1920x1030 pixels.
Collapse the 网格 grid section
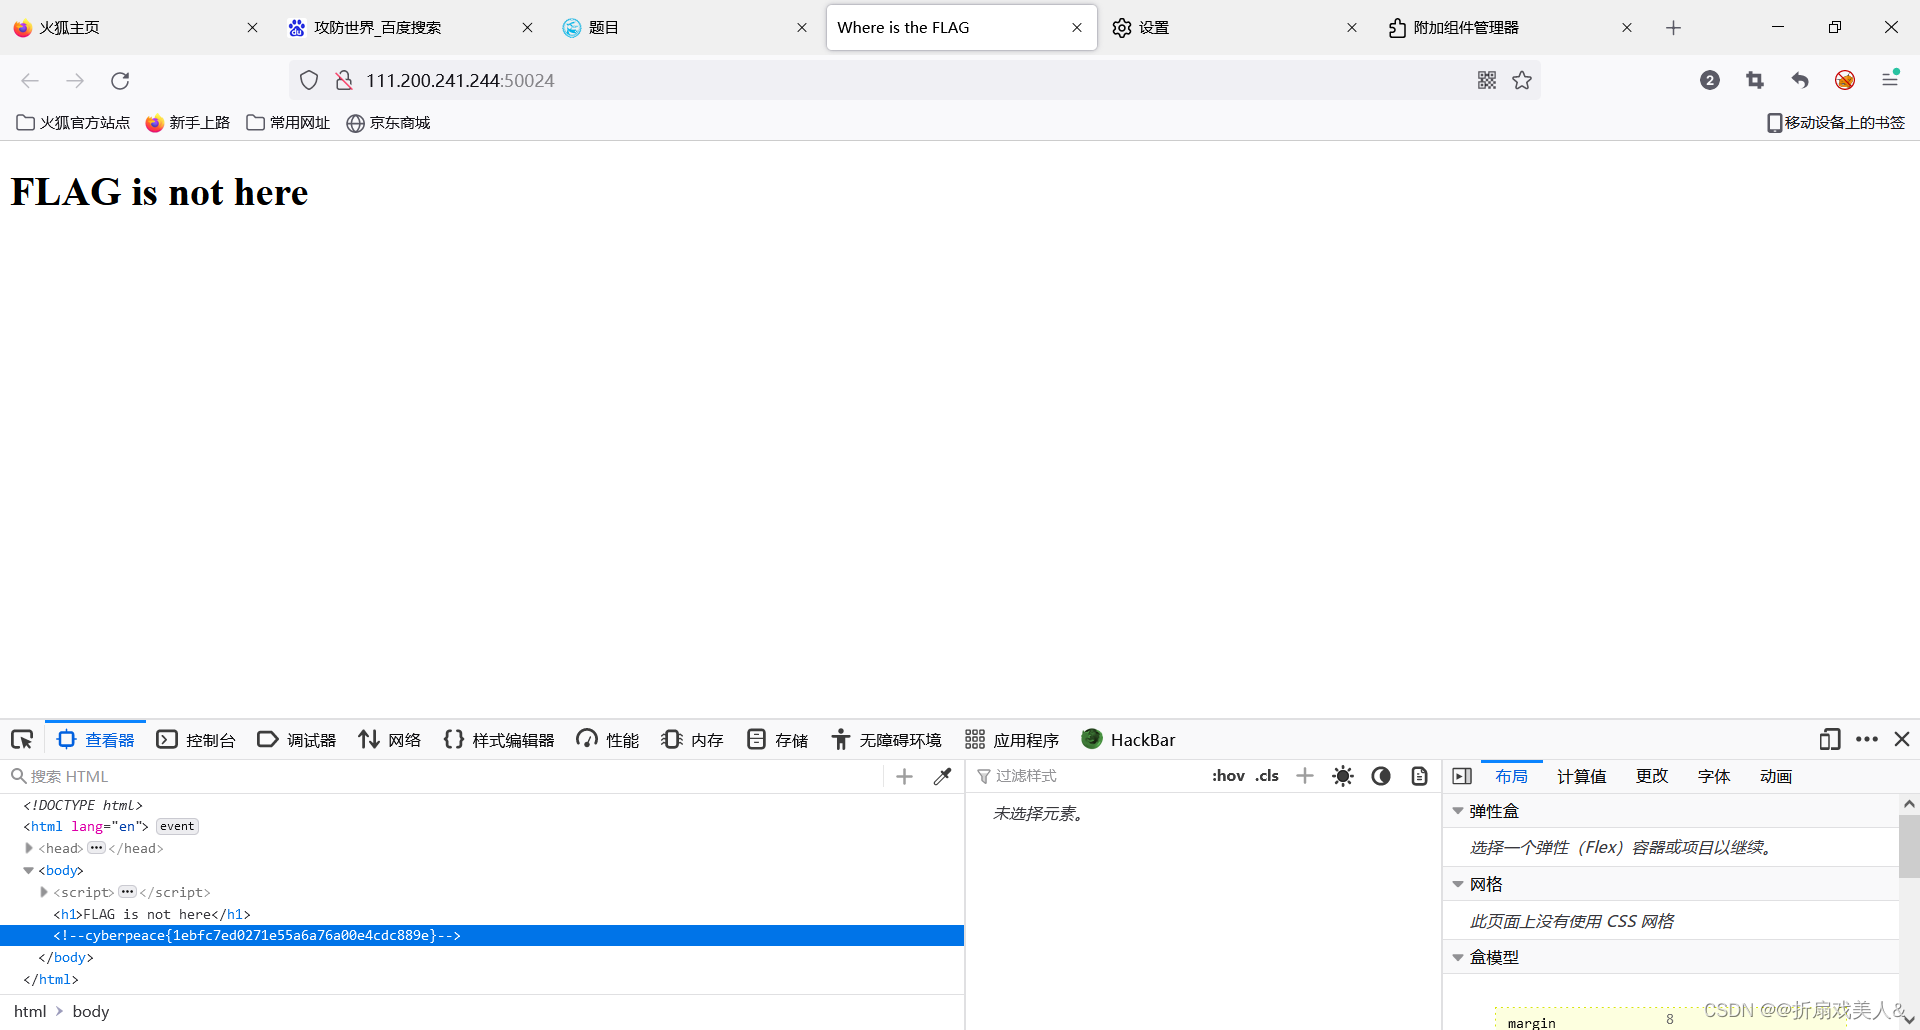pyautogui.click(x=1458, y=884)
